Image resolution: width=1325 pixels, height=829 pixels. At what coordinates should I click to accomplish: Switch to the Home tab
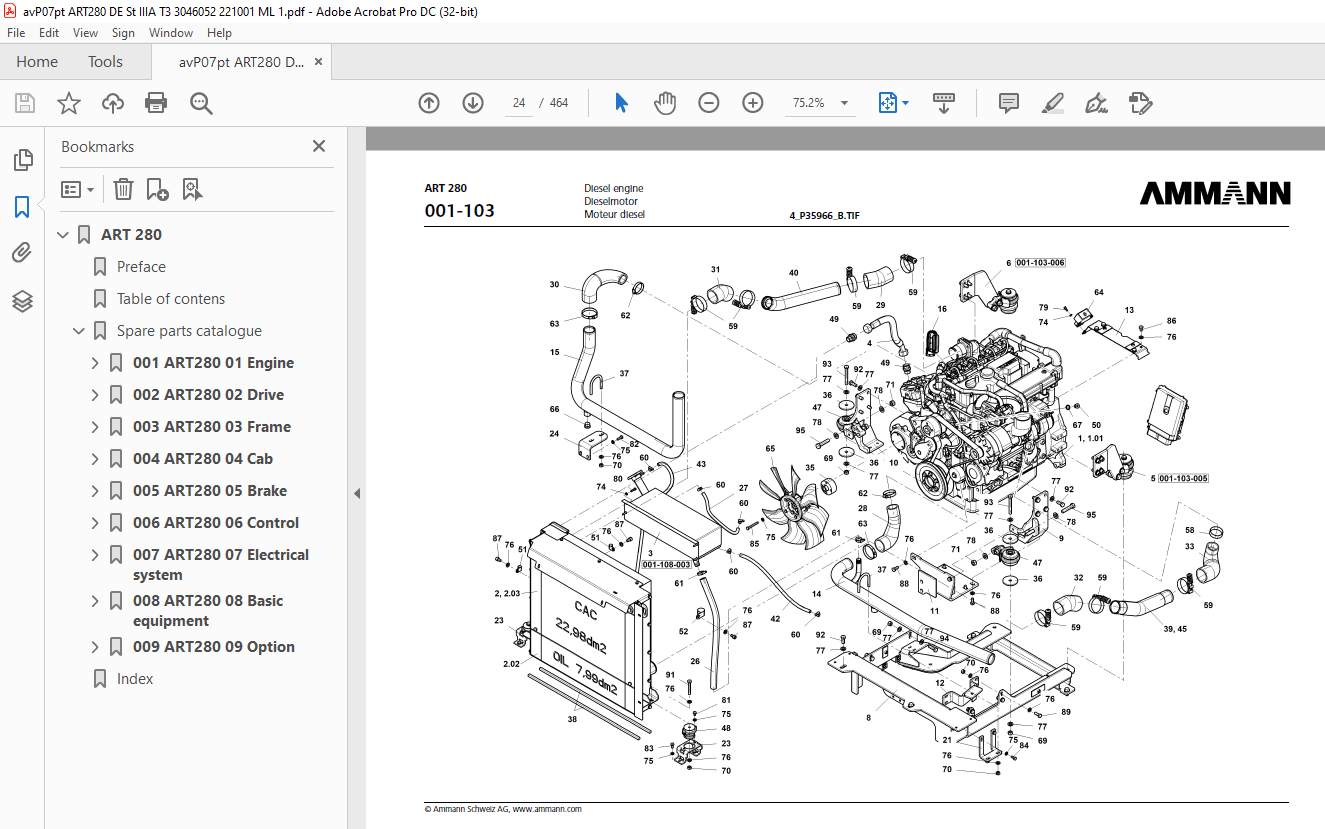click(37, 62)
